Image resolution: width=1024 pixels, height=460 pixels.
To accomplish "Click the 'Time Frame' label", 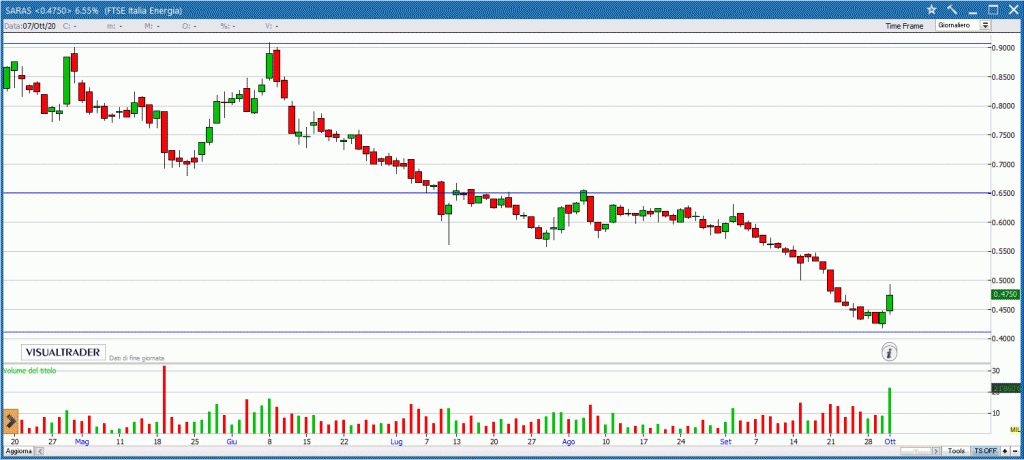I will [904, 26].
